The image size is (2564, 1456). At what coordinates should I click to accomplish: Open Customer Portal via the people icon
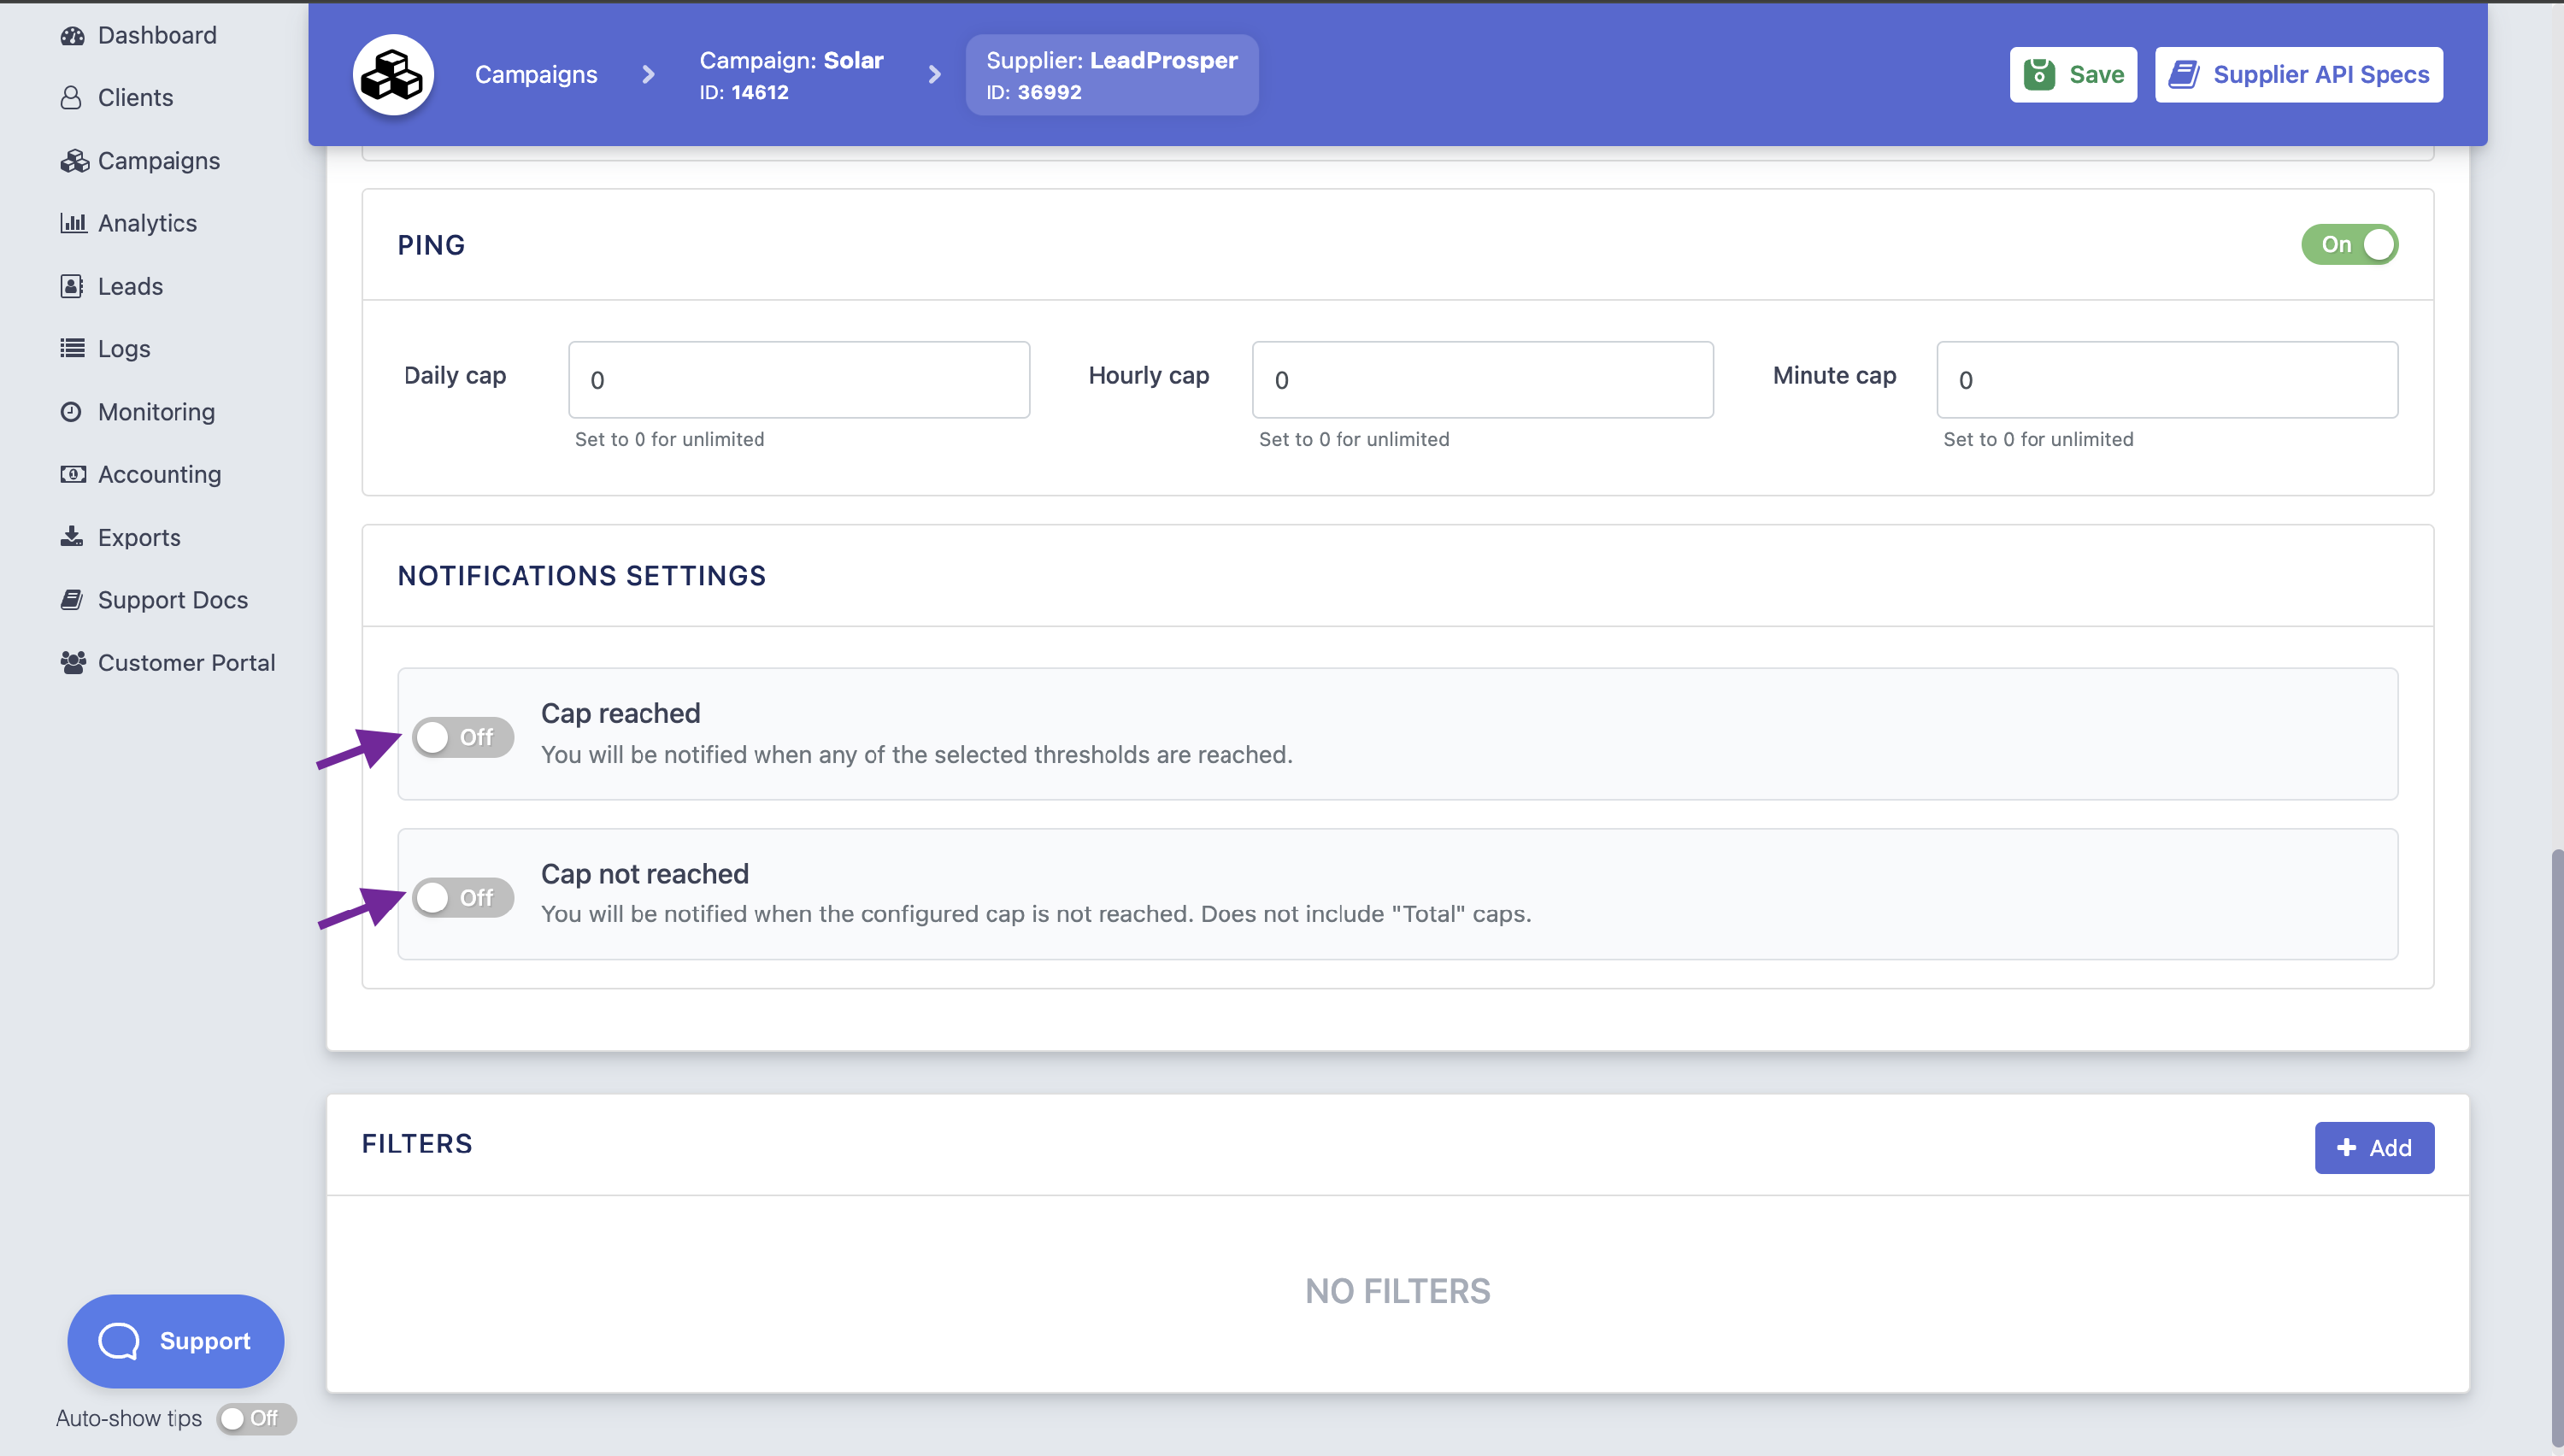[x=73, y=662]
